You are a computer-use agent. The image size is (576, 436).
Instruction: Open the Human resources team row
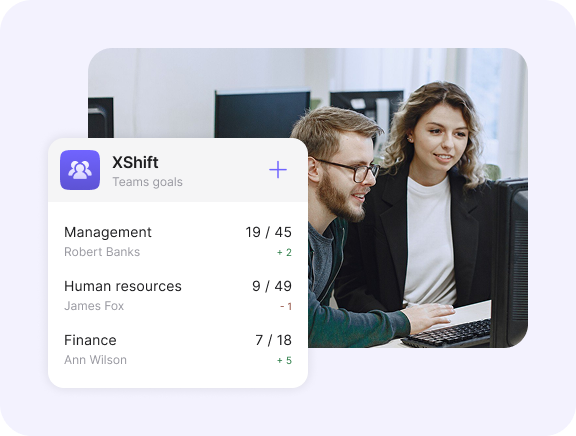(x=178, y=296)
